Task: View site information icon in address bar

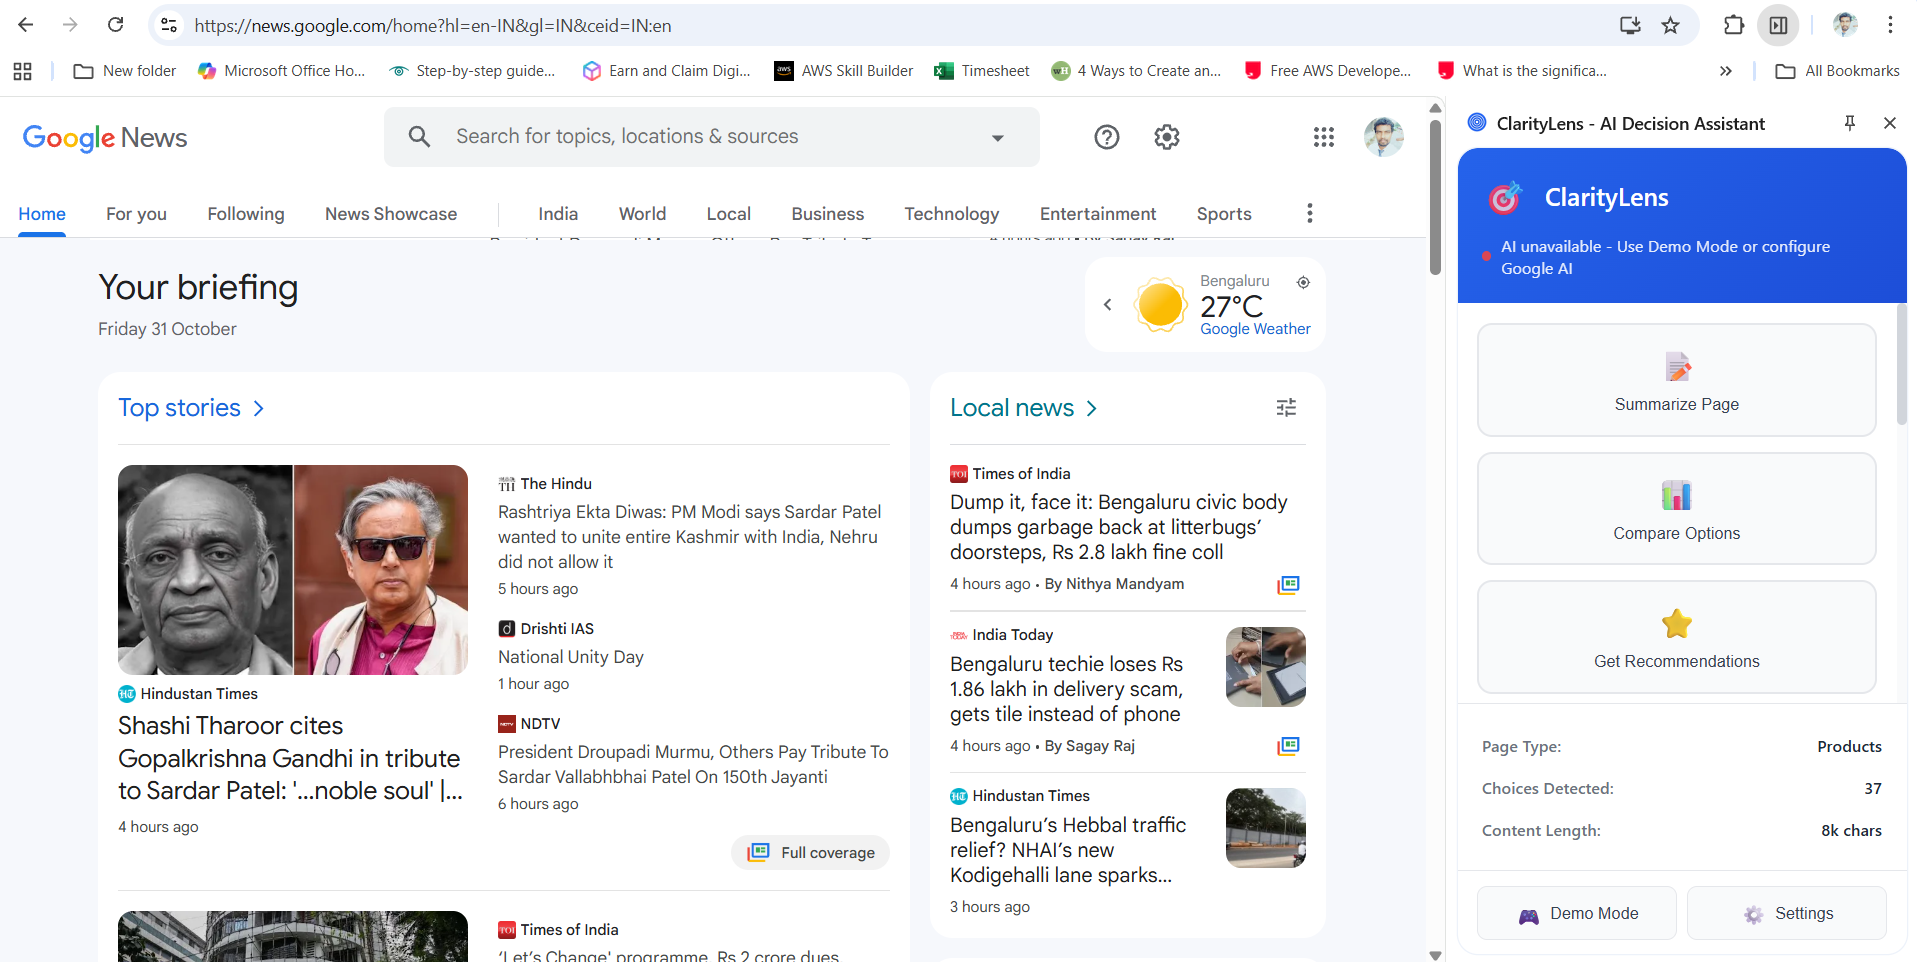Action: pyautogui.click(x=169, y=25)
